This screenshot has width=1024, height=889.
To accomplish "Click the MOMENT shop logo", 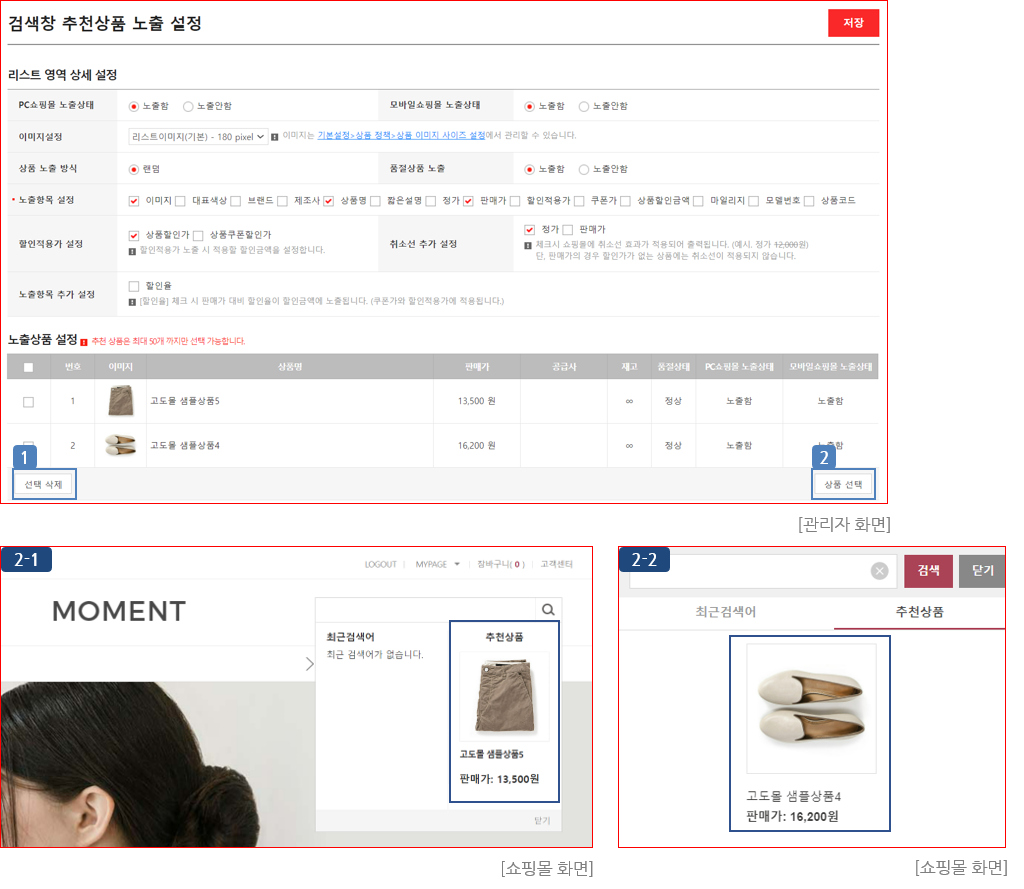I will pyautogui.click(x=119, y=611).
